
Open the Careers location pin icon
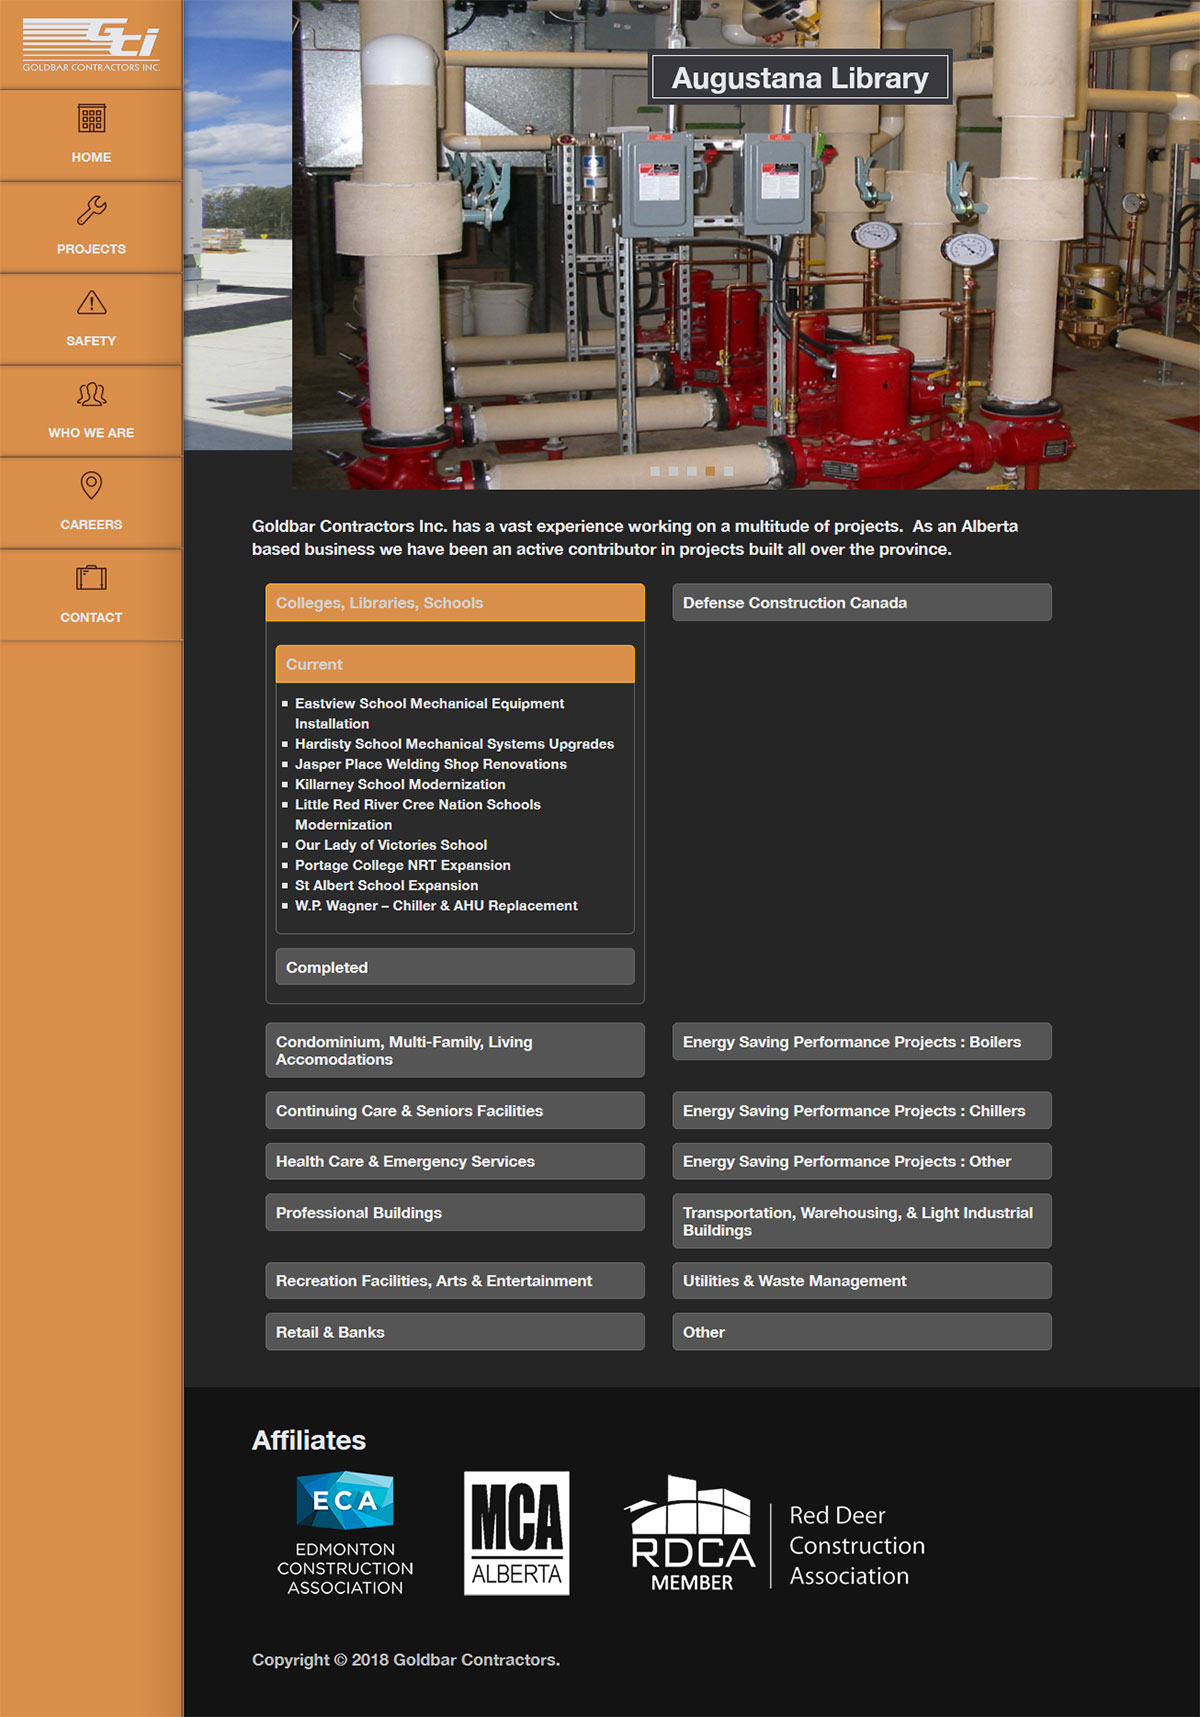[91, 485]
